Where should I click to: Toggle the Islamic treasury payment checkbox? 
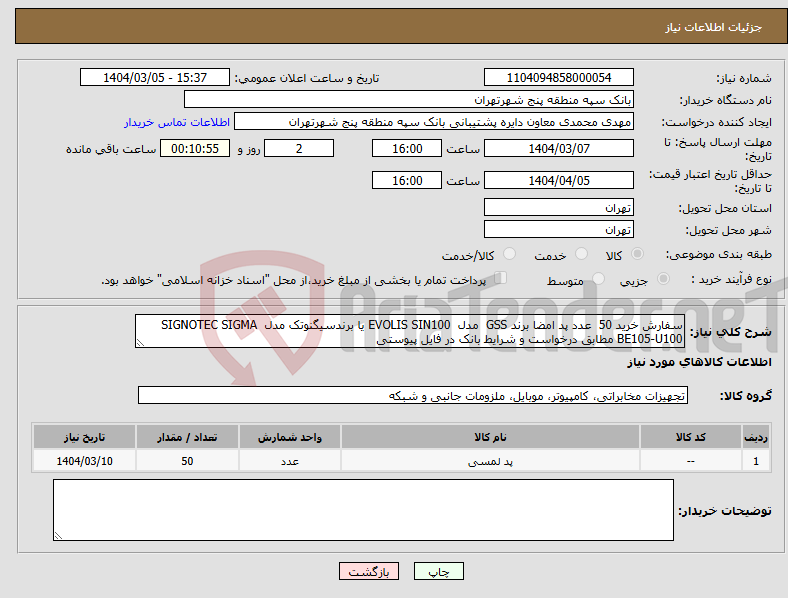tap(501, 278)
